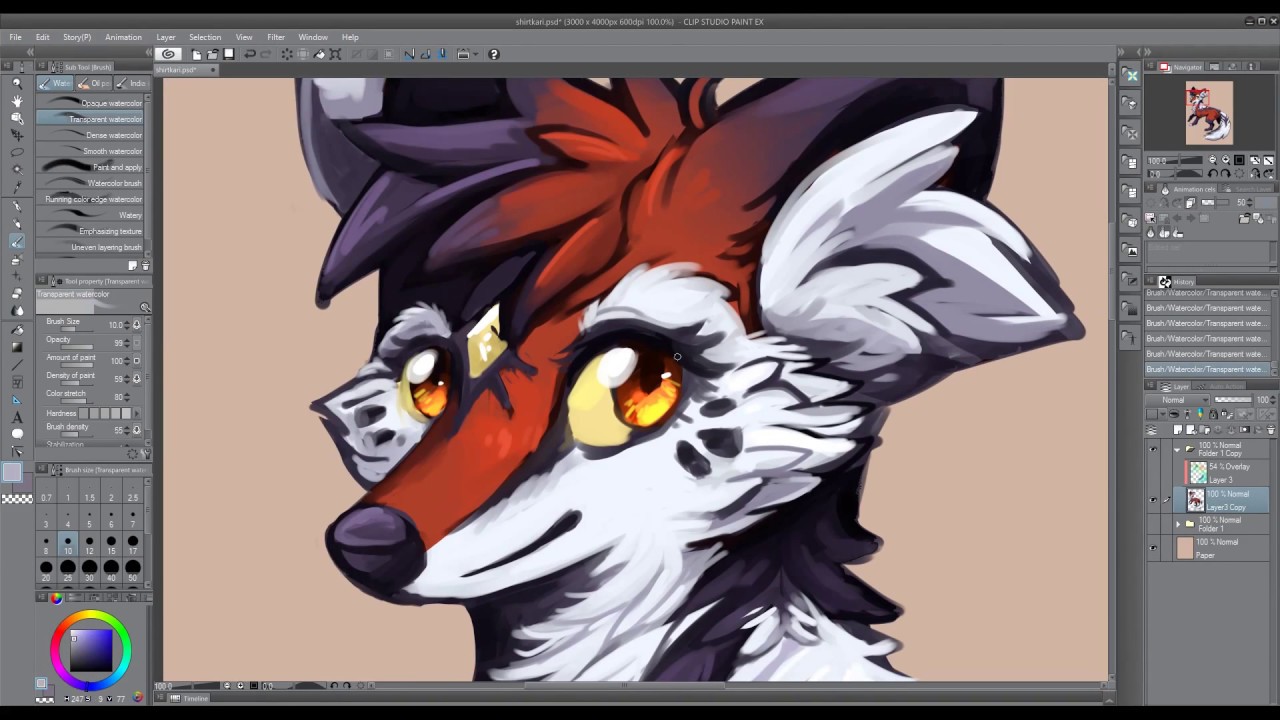Click the Help question mark icon
This screenshot has width=1280, height=720.
coord(493,54)
